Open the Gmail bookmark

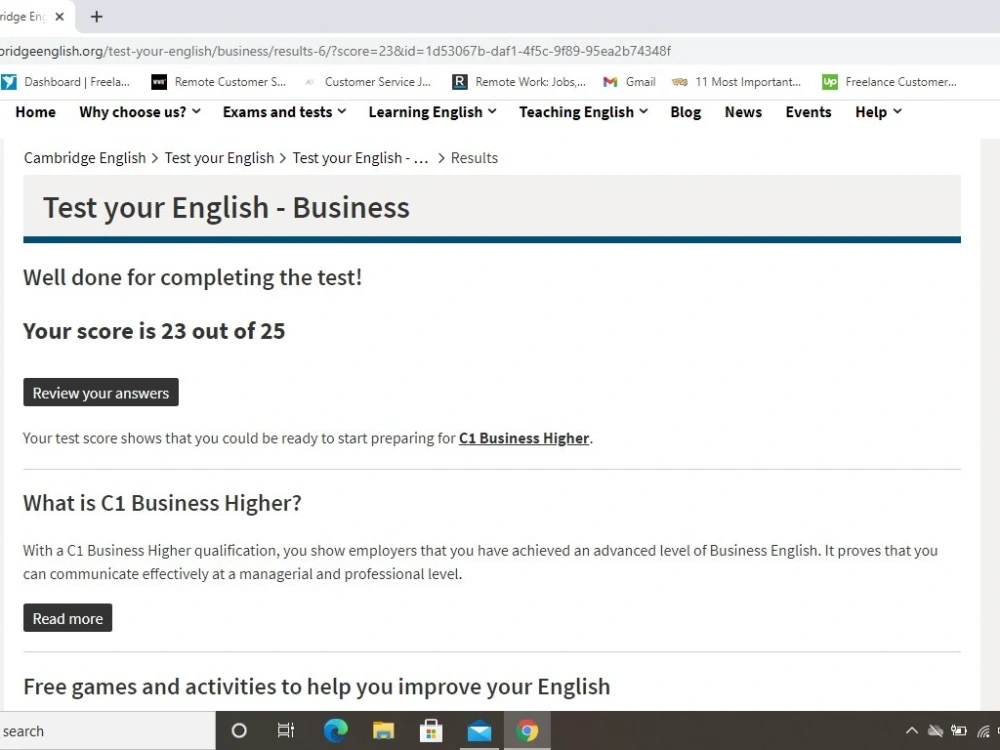coord(629,82)
